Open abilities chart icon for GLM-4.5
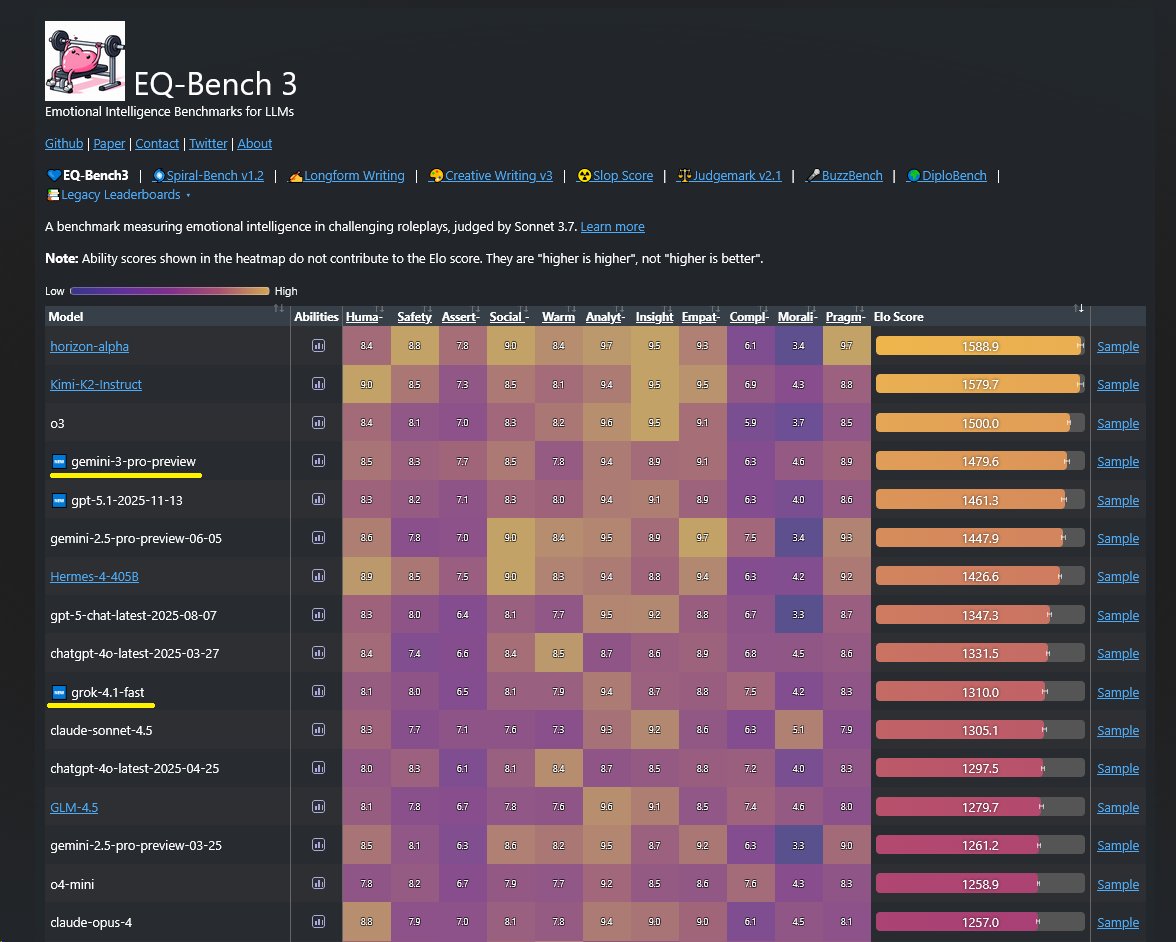Image resolution: width=1176 pixels, height=942 pixels. click(x=318, y=806)
